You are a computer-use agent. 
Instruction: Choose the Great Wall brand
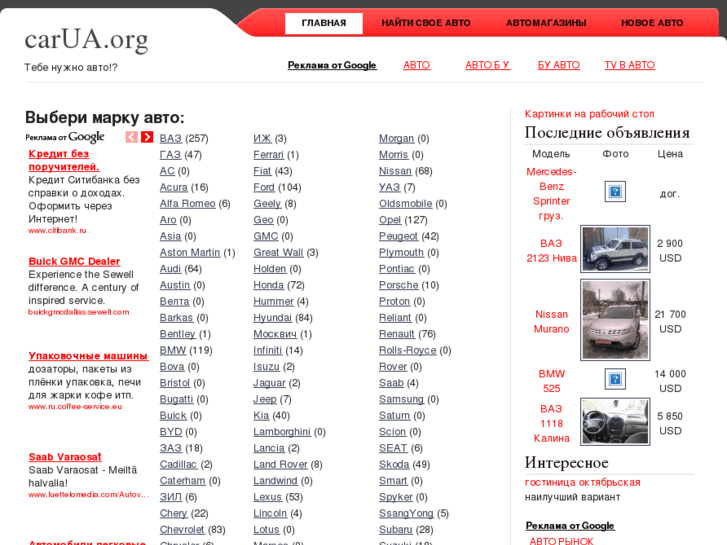[278, 252]
